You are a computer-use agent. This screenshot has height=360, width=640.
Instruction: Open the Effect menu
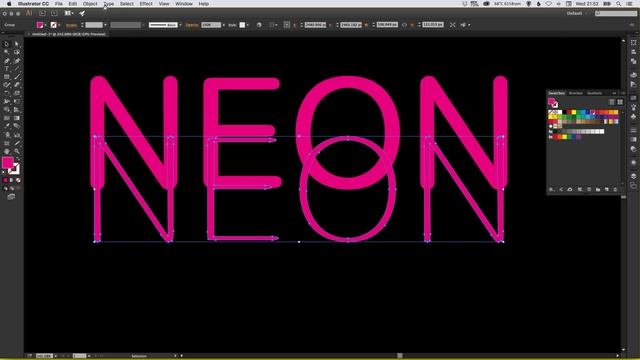coord(146,4)
